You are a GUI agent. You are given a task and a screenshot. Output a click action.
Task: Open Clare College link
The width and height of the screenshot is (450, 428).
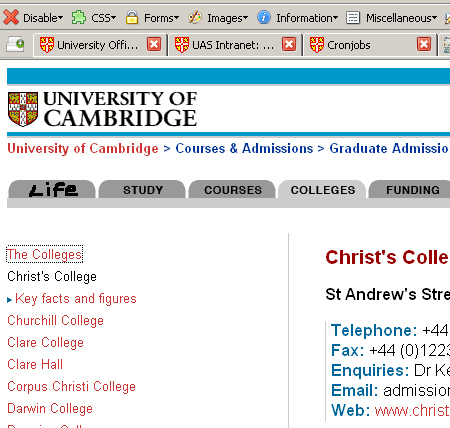(45, 342)
